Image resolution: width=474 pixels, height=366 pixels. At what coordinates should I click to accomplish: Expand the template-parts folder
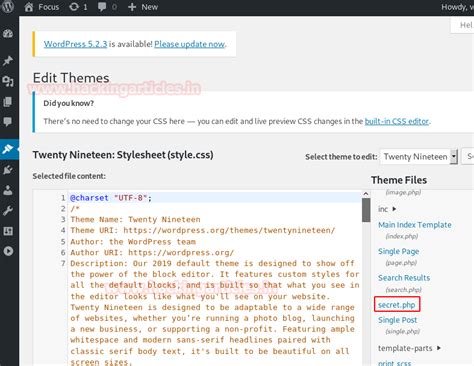tap(409, 348)
